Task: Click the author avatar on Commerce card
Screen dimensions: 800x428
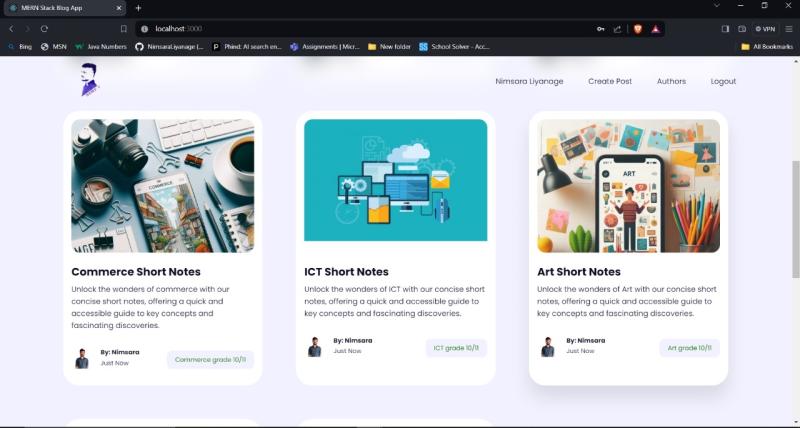Action: 82,359
